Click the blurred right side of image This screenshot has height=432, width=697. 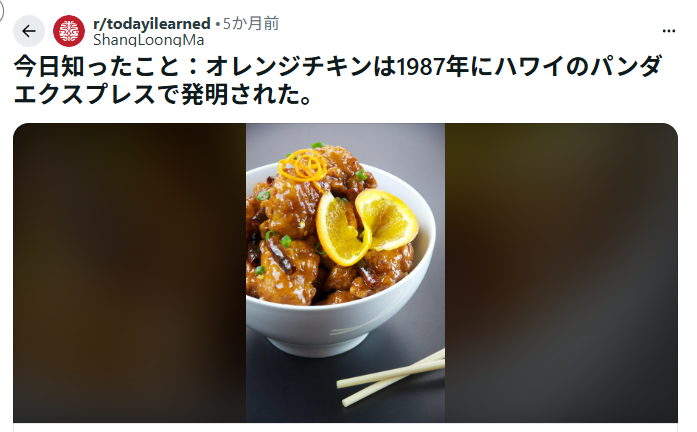[561, 272]
